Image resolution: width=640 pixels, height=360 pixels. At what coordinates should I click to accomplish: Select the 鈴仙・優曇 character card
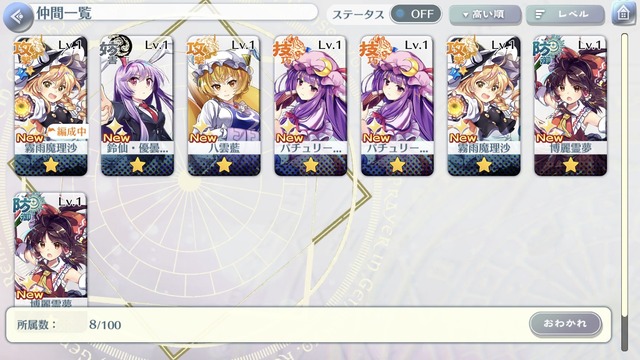click(x=137, y=106)
